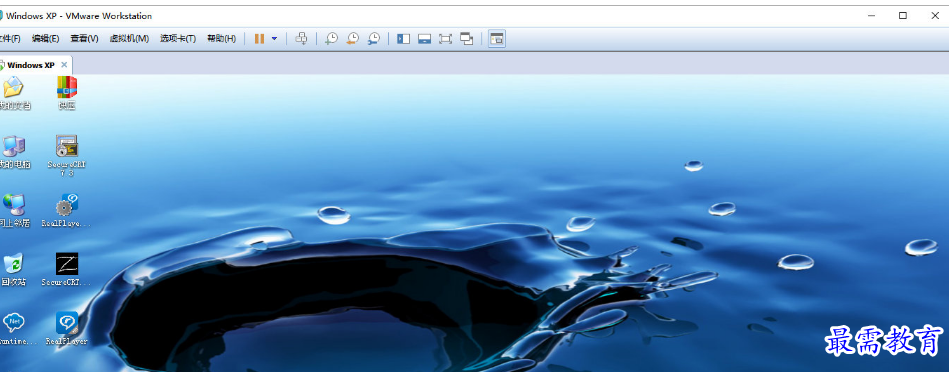Viewport: 949px width, 372px height.
Task: Open the 帮助(H) menu
Action: tap(222, 39)
